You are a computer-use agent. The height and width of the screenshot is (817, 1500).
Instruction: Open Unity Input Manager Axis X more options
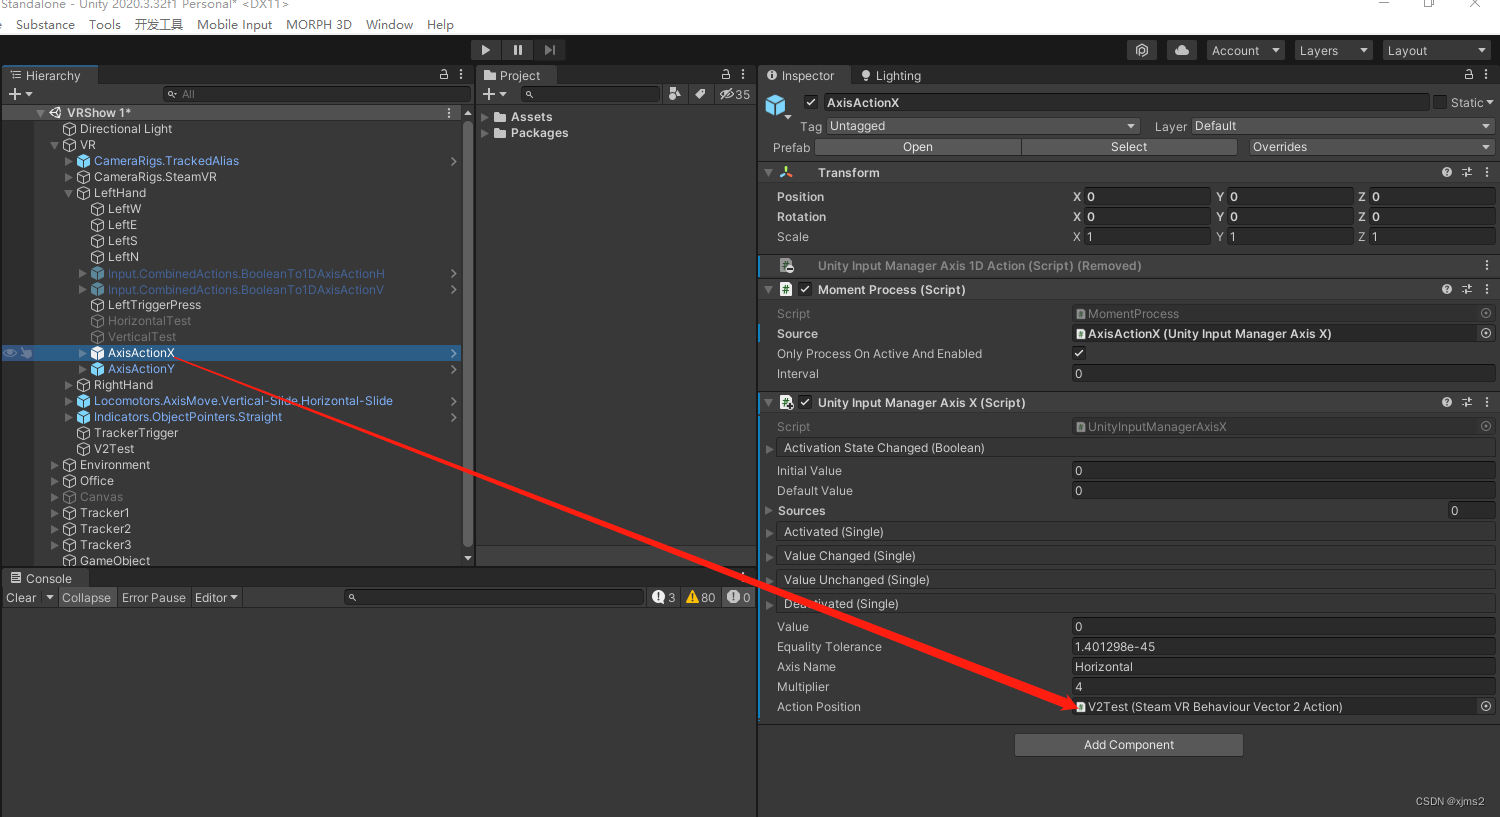coord(1487,402)
